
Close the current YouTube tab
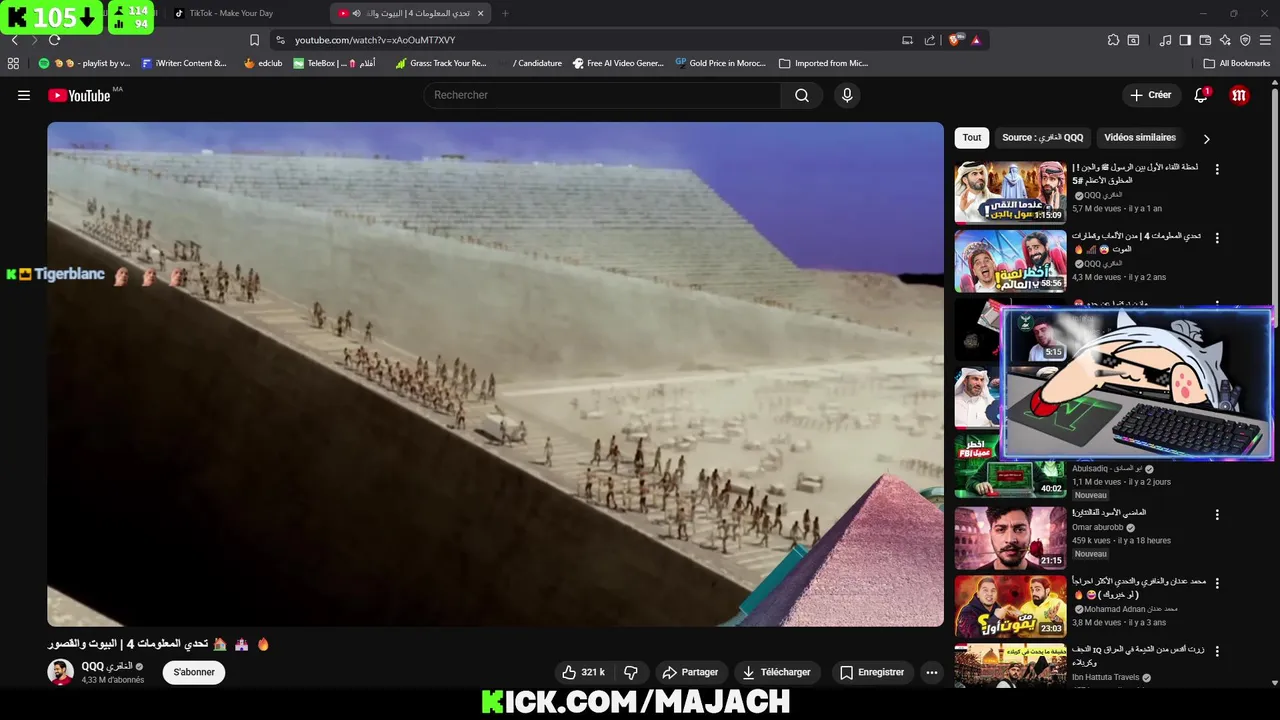[480, 13]
